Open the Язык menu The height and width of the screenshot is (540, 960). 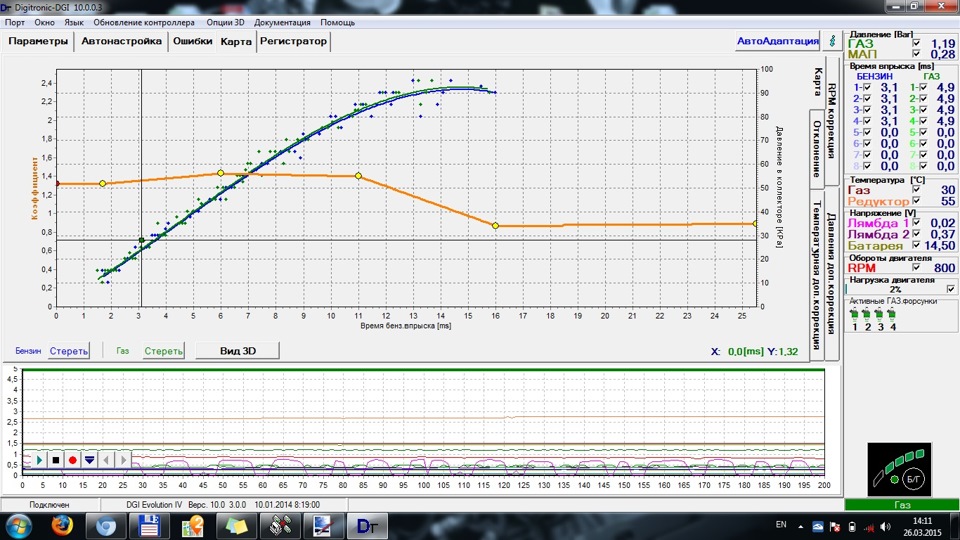[x=73, y=23]
